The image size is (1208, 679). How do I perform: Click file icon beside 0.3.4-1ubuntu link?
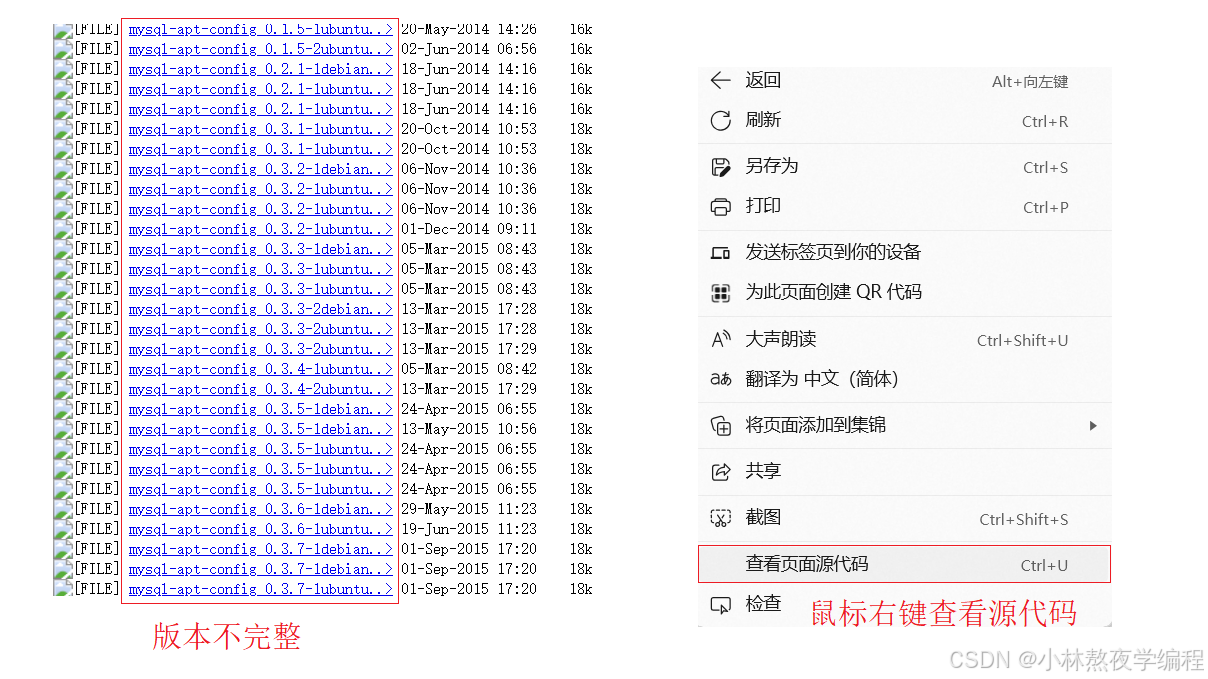click(x=62, y=369)
